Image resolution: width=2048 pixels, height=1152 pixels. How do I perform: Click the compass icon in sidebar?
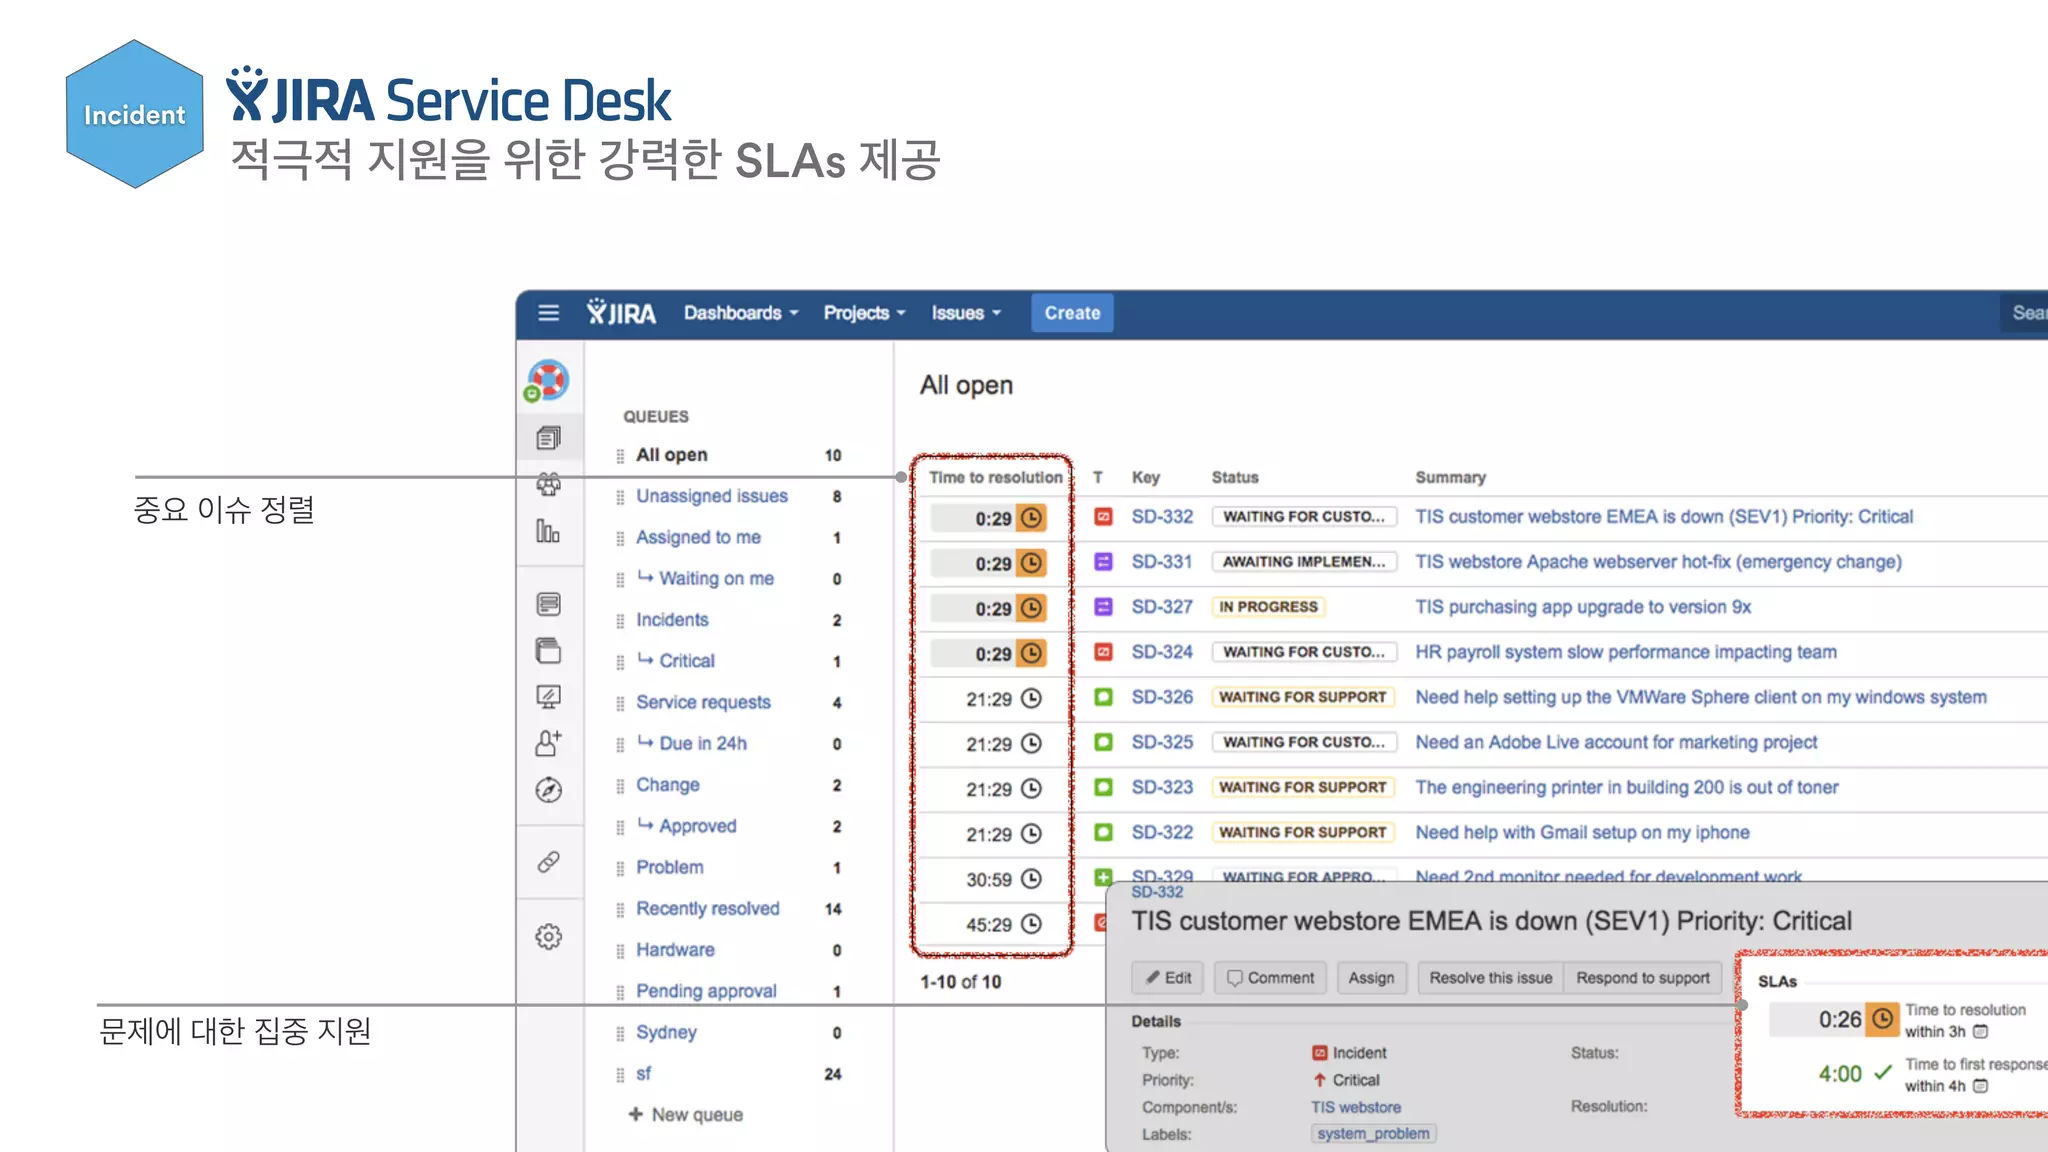click(548, 790)
